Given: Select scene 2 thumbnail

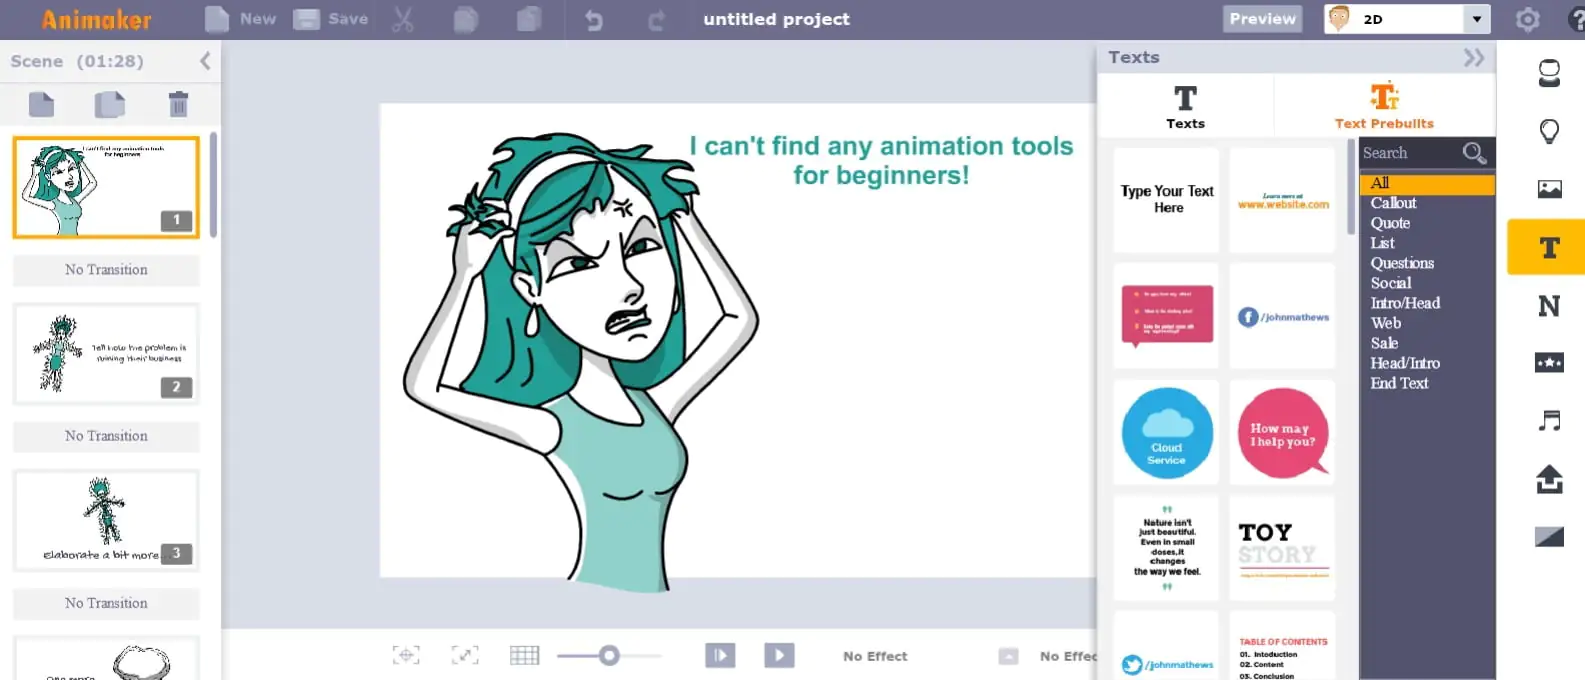Looking at the screenshot, I should [106, 355].
